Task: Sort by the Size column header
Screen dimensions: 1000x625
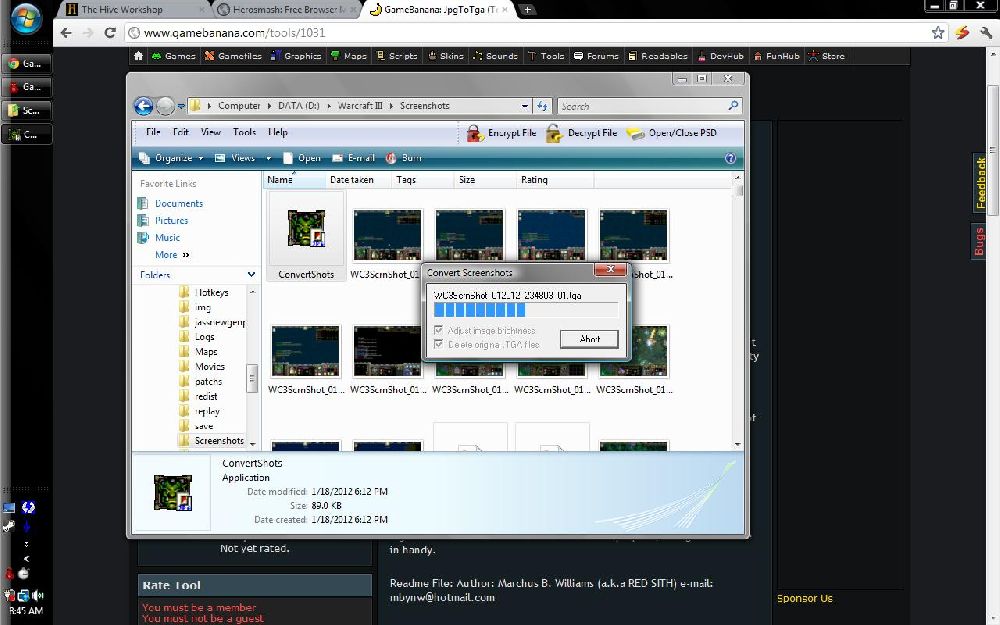Action: [x=485, y=180]
